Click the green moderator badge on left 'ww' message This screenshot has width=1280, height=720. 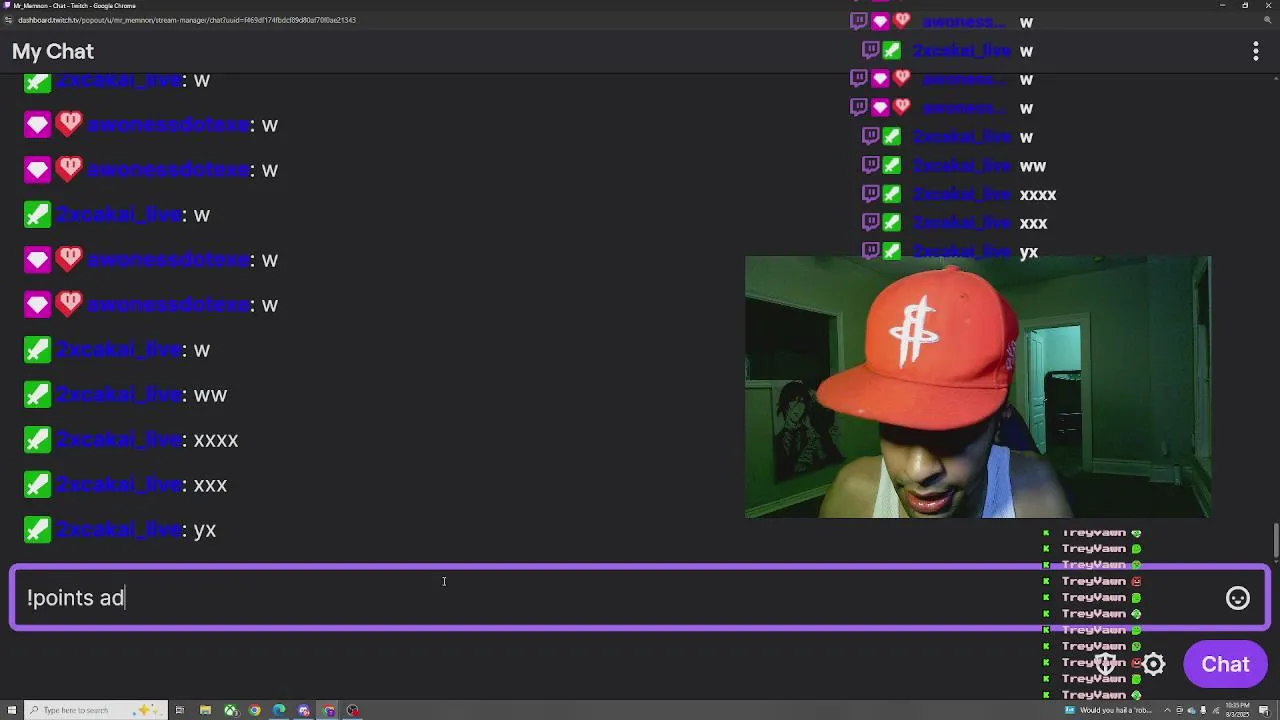[x=37, y=394]
